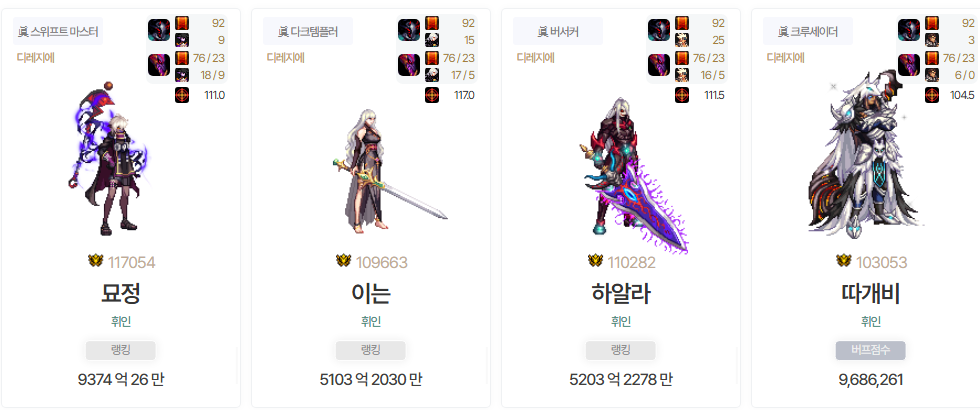Click the 랭킹 button under 묘정

[x=121, y=351]
